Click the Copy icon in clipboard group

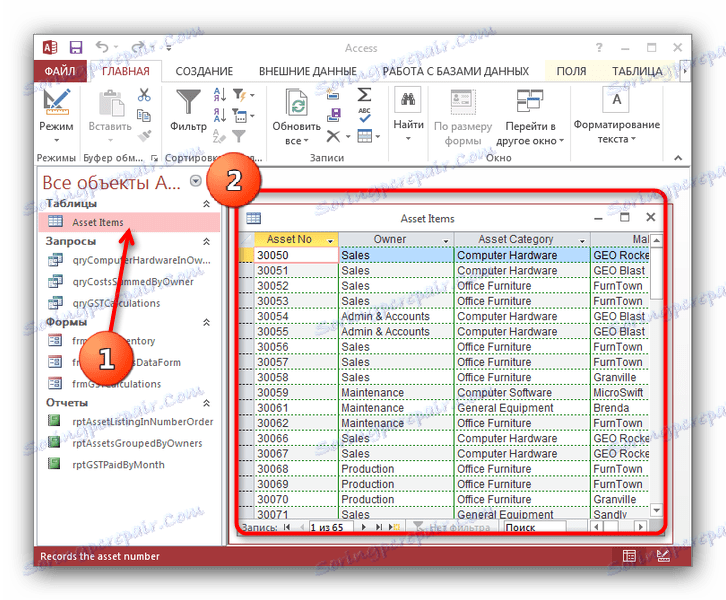click(144, 115)
